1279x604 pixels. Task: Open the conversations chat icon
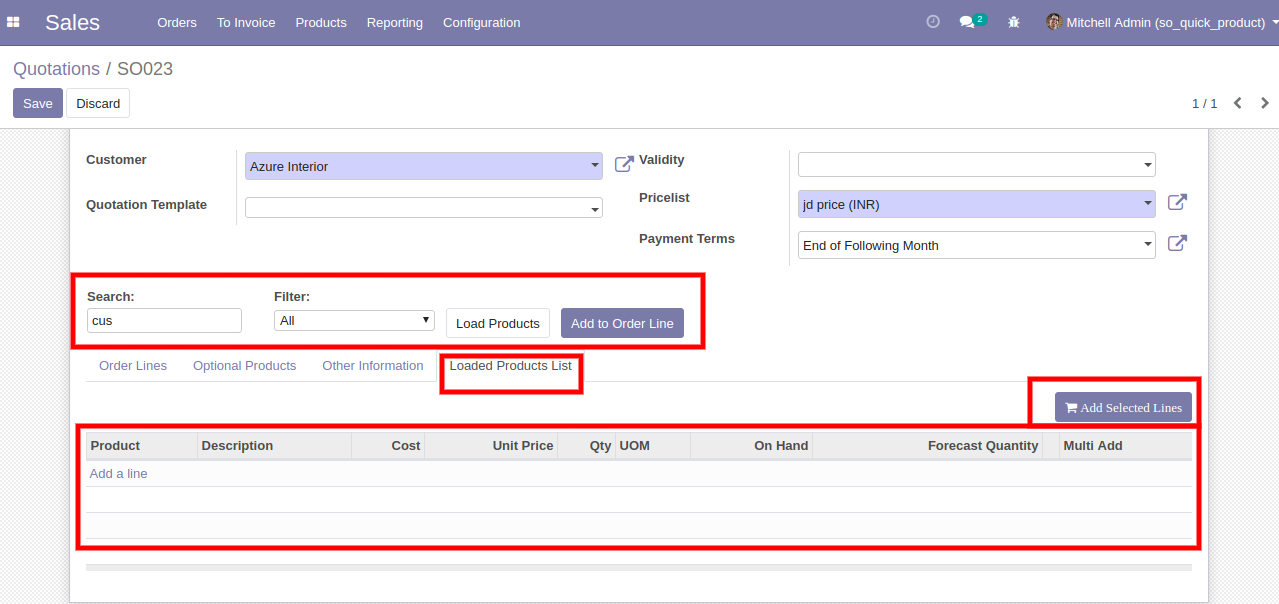click(967, 22)
